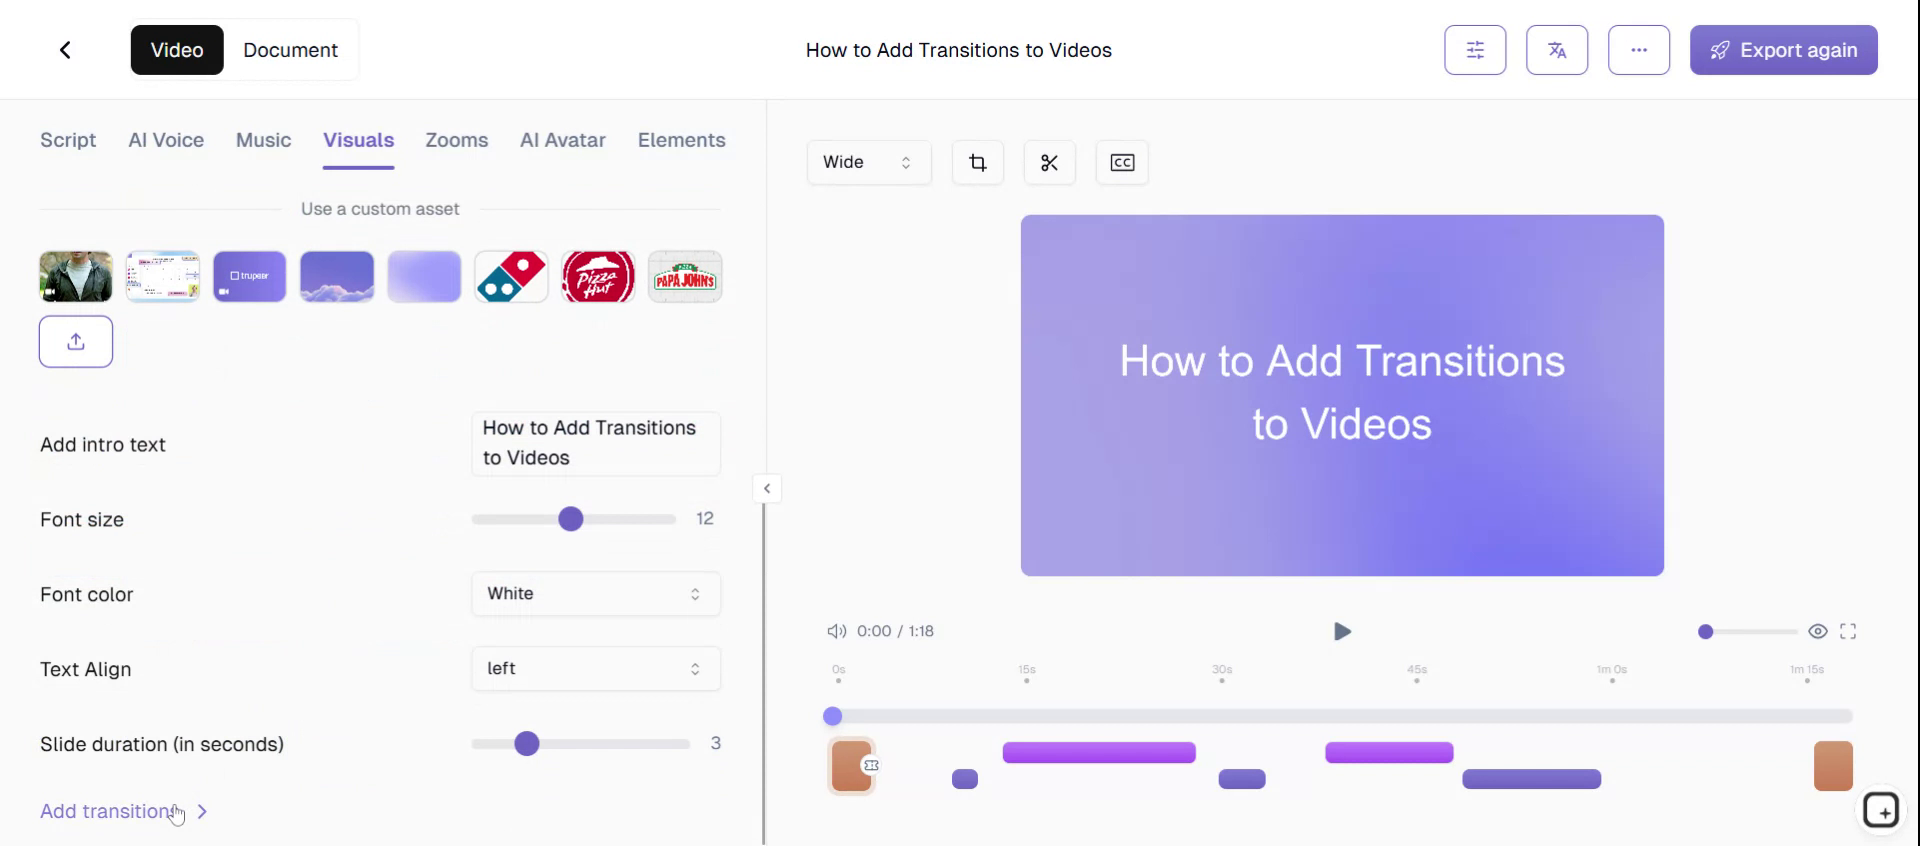The height and width of the screenshot is (846, 1920).
Task: Open the adjustment sliders settings icon
Action: click(1474, 50)
